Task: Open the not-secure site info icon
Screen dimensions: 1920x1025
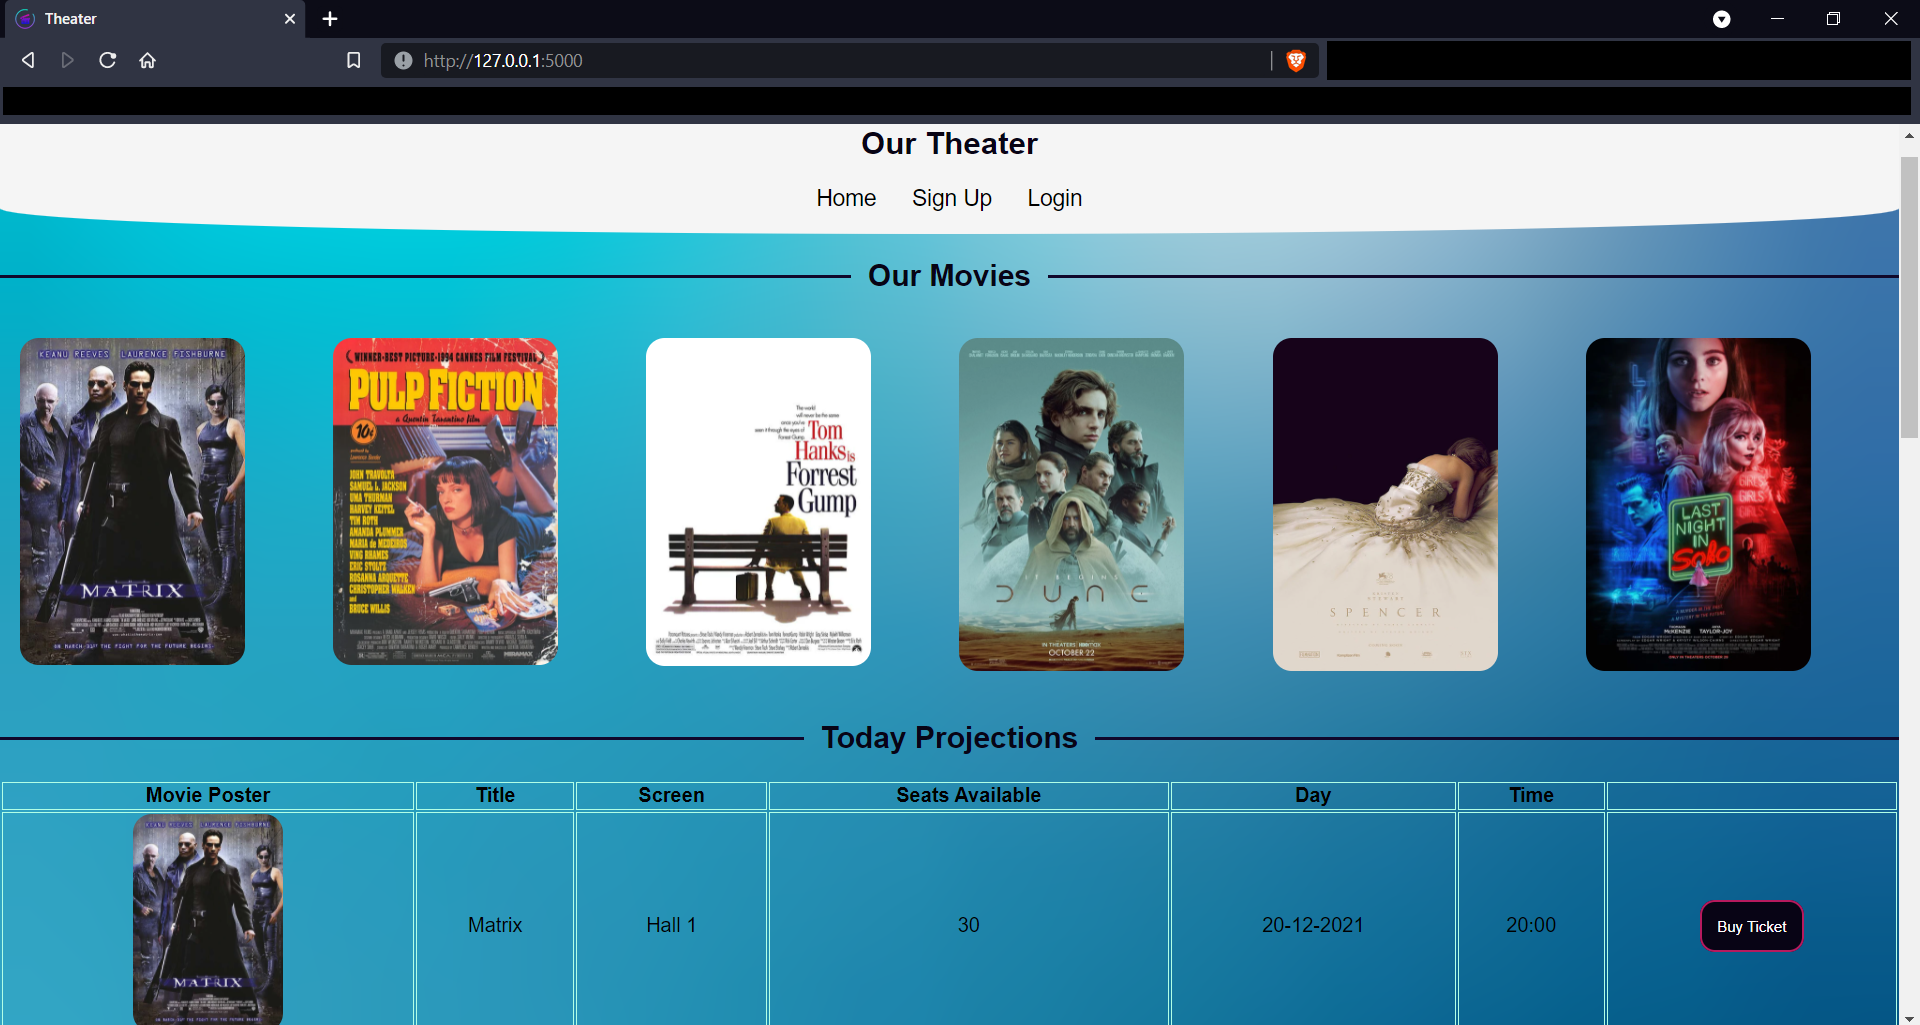Action: click(403, 61)
